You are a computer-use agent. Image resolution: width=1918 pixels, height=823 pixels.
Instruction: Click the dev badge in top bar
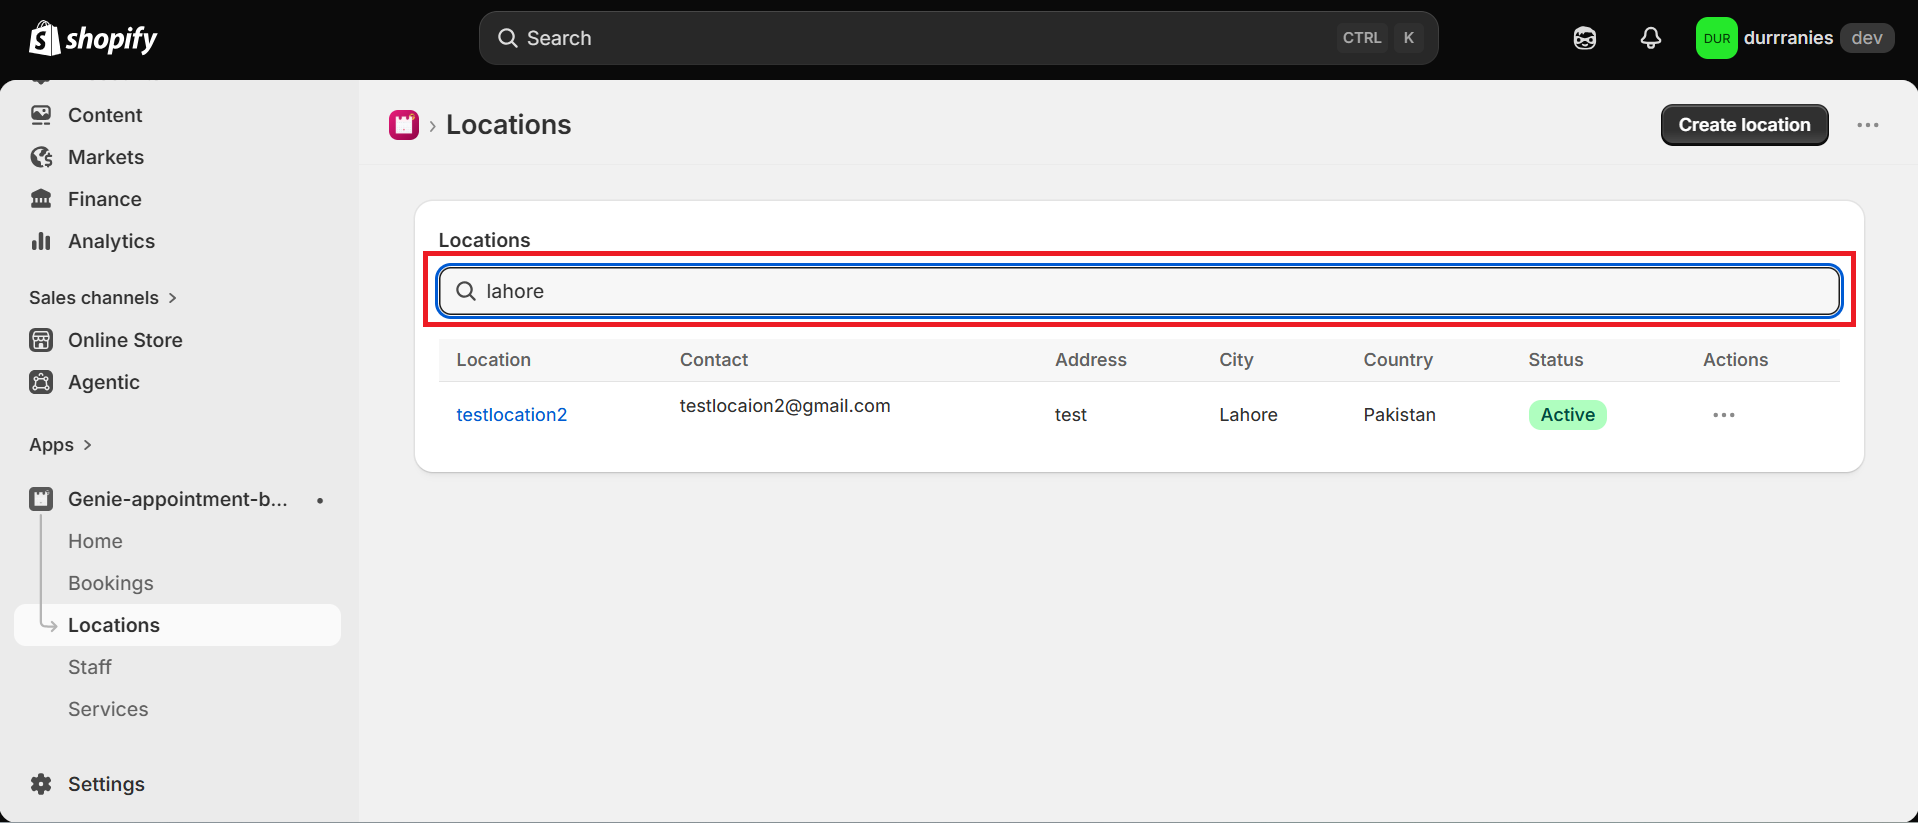click(x=1866, y=38)
